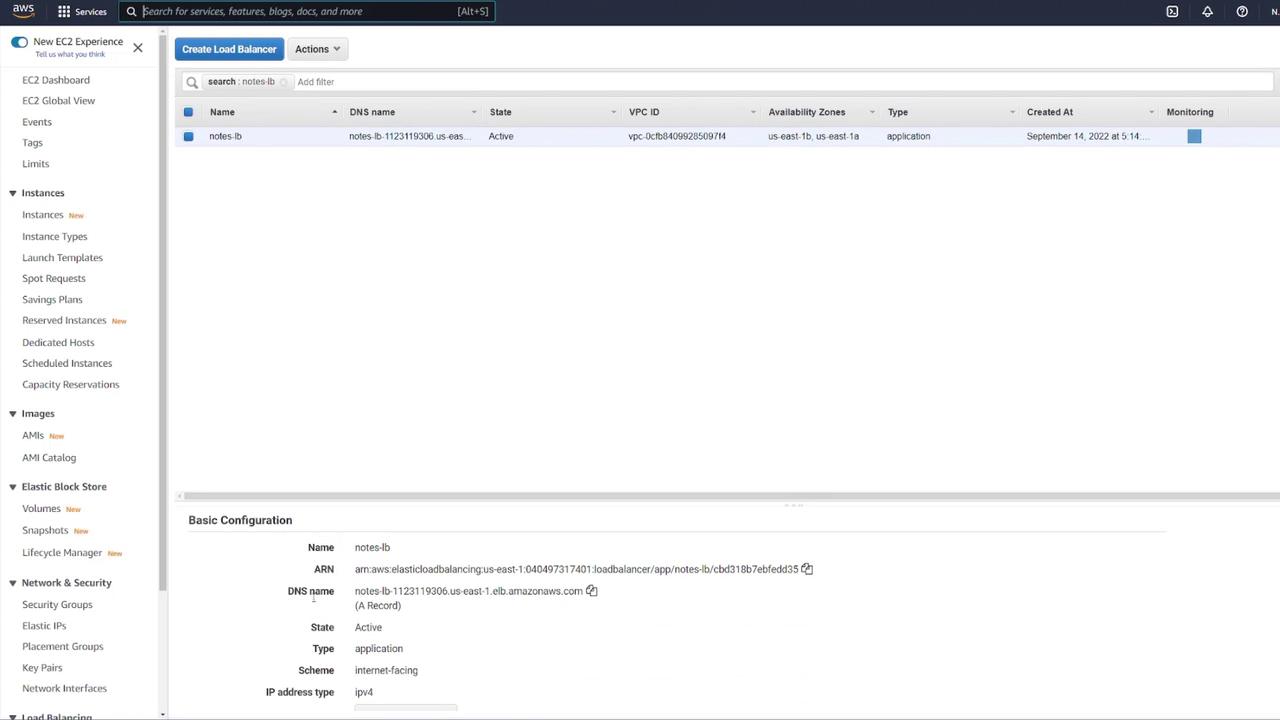Open the Limits page

pyautogui.click(x=35, y=164)
